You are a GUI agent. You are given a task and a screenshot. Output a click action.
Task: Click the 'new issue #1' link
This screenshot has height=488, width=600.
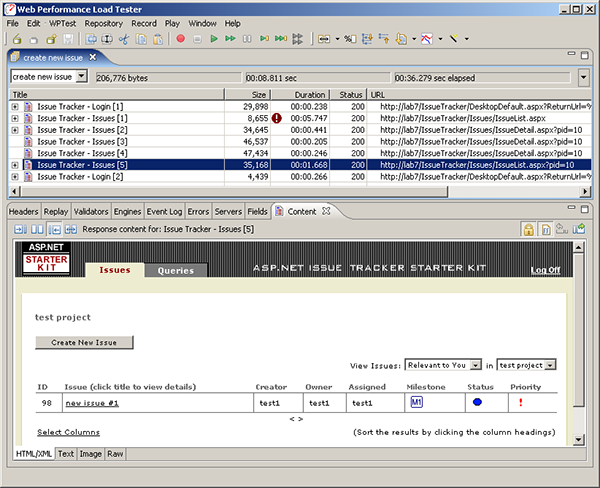point(92,403)
